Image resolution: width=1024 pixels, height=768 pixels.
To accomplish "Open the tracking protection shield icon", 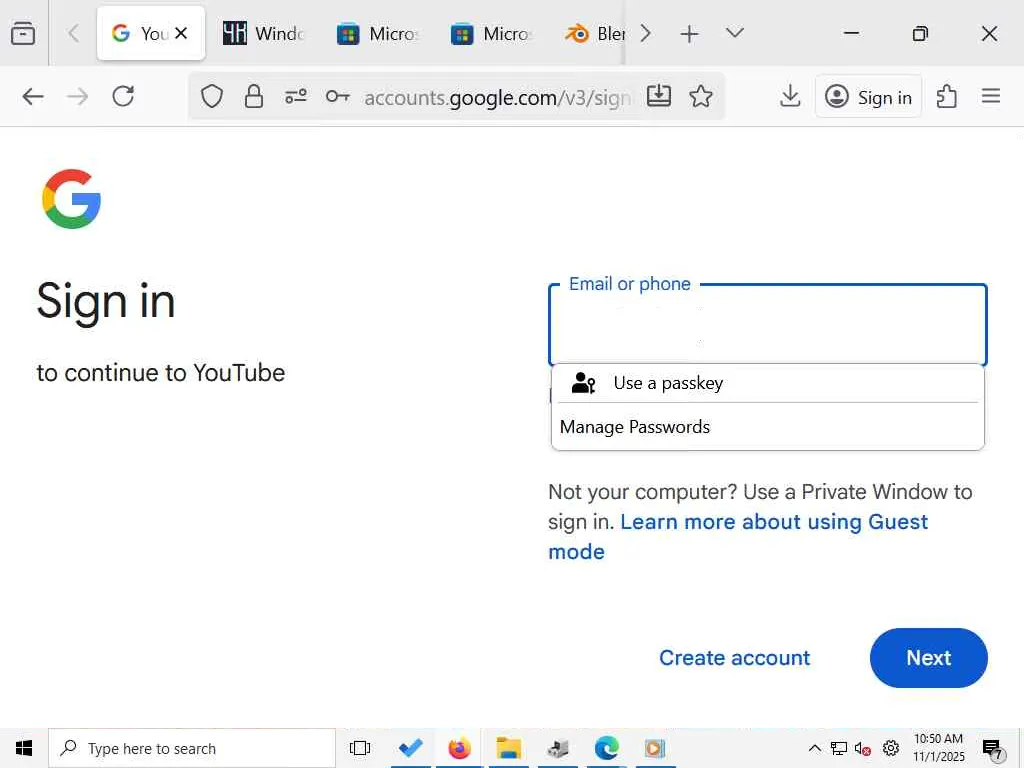I will click(212, 97).
